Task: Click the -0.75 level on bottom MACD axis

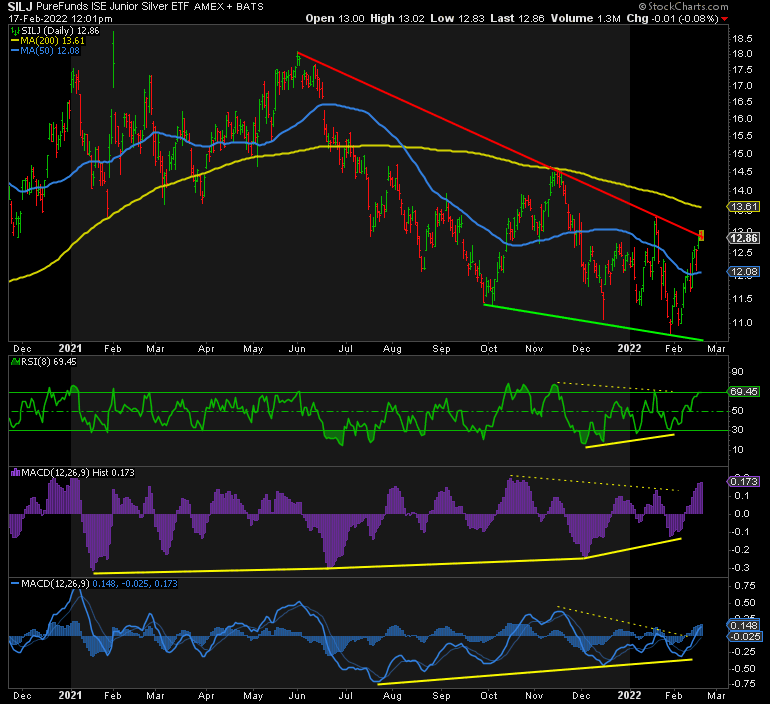Action: 743,684
